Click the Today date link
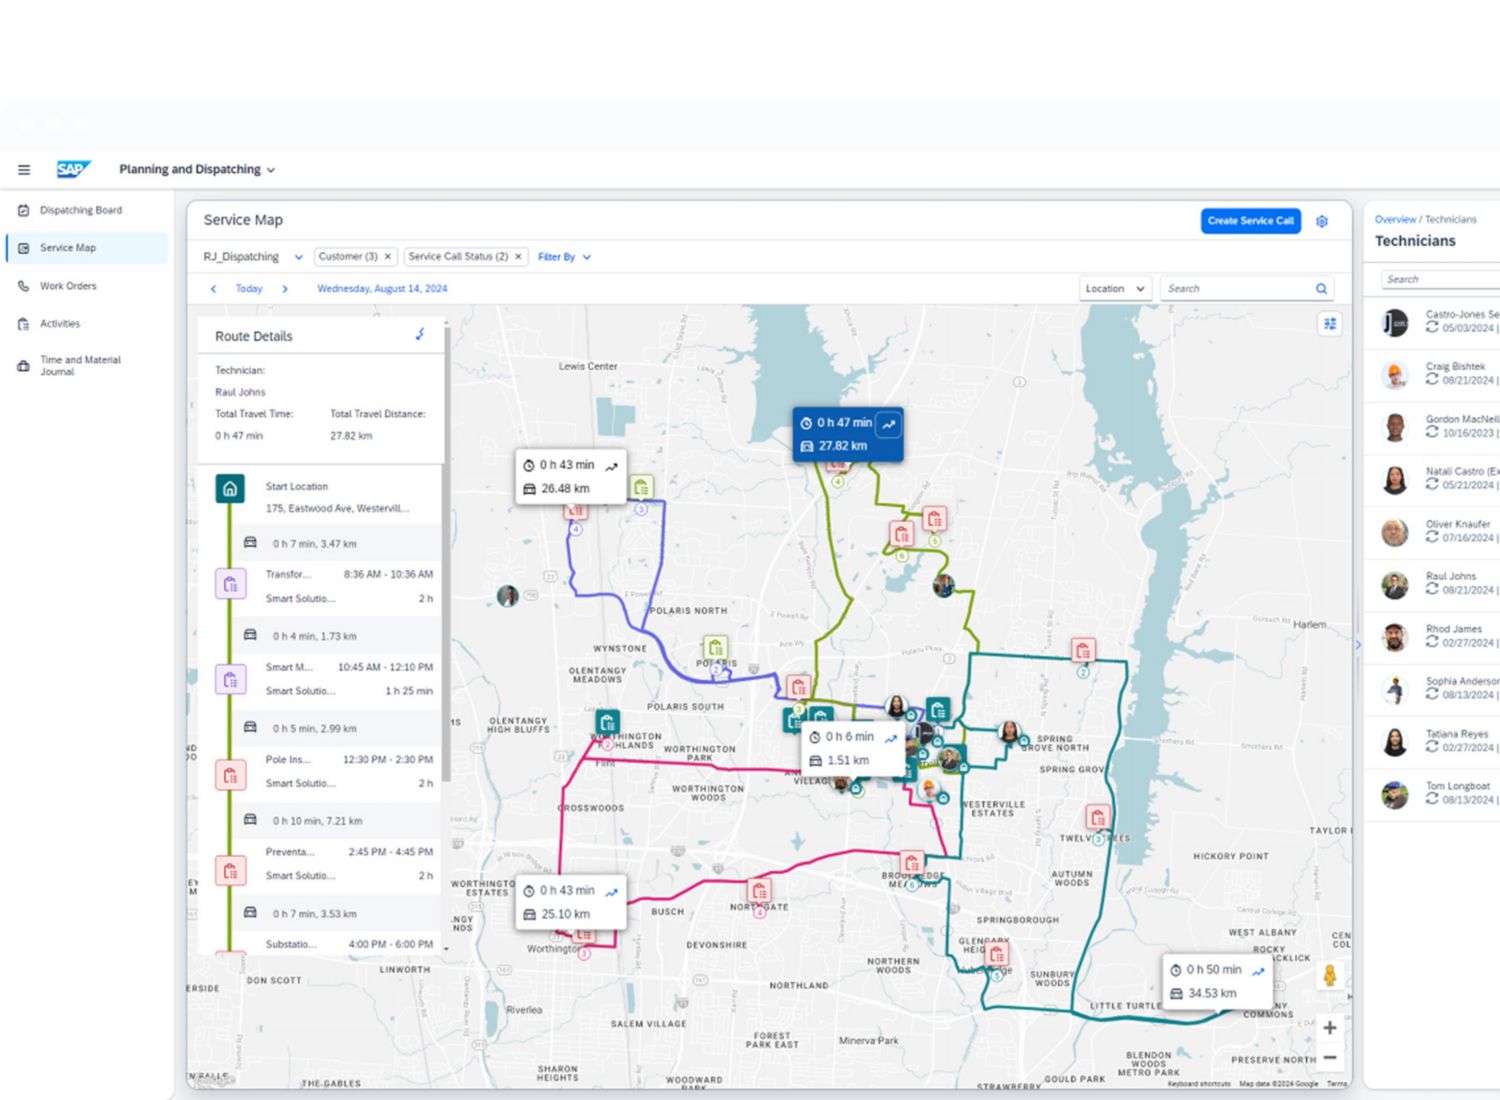Viewport: 1500px width, 1100px height. coord(249,289)
